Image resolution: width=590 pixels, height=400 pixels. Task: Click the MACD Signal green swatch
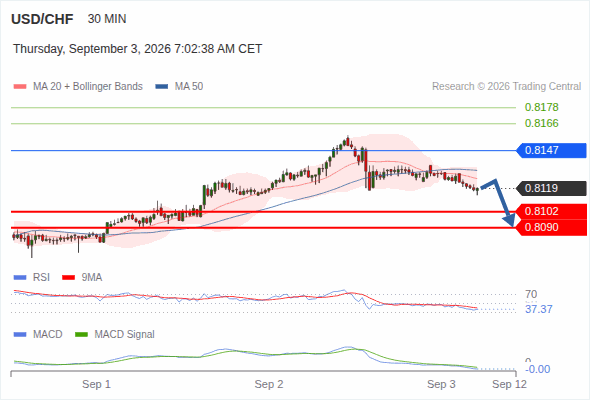81,335
